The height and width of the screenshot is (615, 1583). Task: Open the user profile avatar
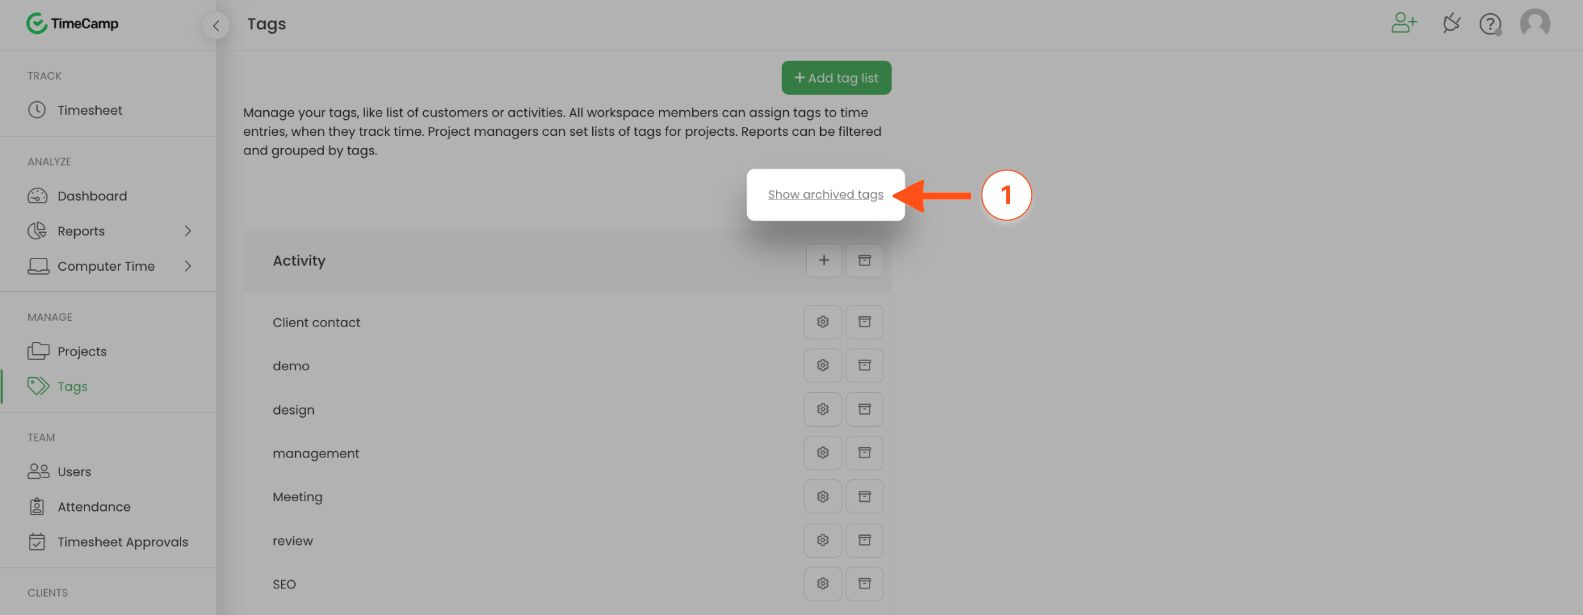click(1535, 23)
